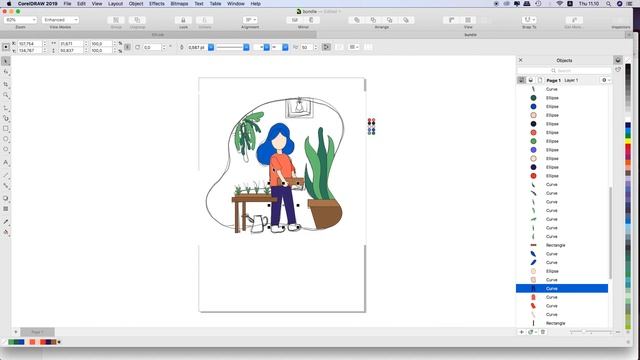
Task: Select the Color Eyedropper tool
Action: [x=6, y=222]
